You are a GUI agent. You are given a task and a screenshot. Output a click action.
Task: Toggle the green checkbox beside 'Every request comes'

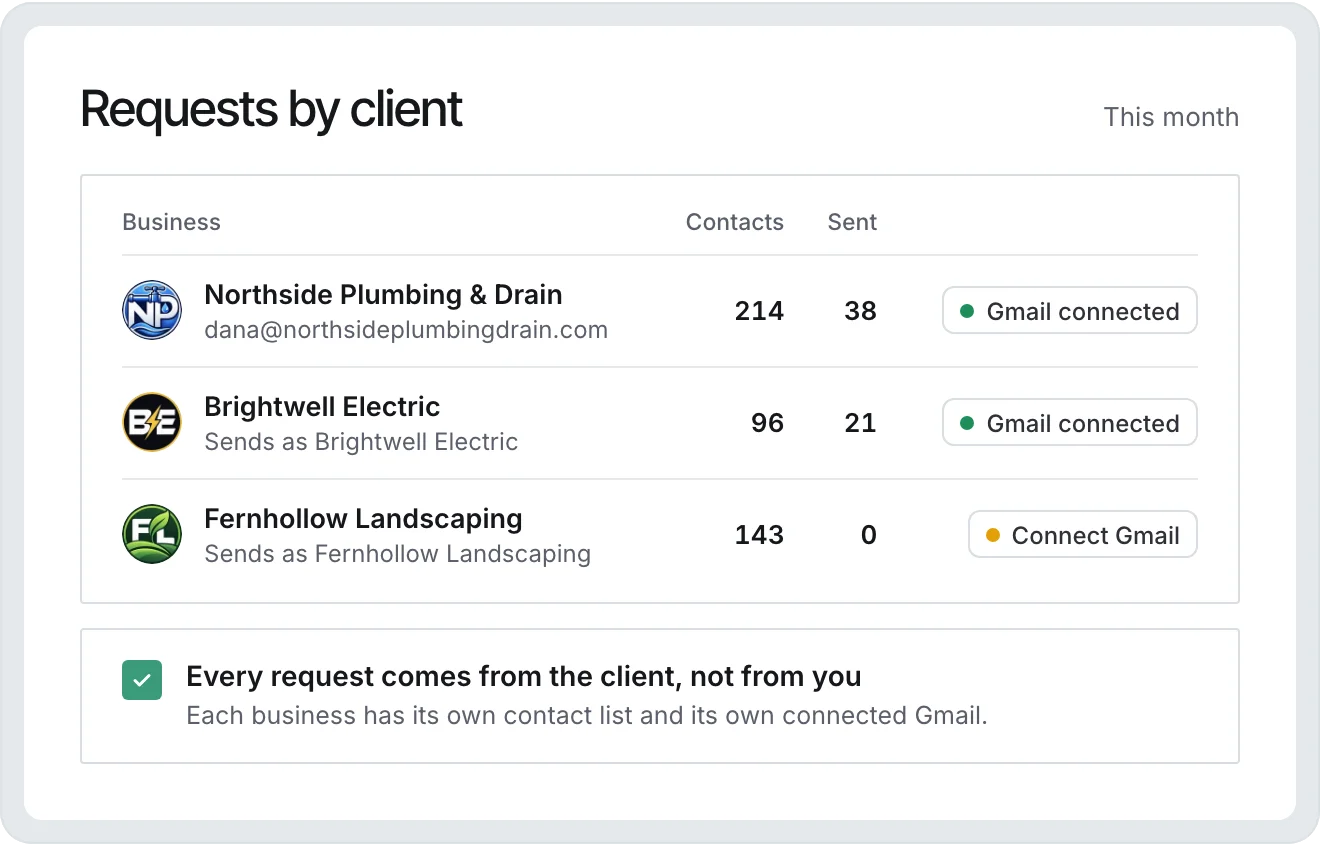tap(142, 680)
